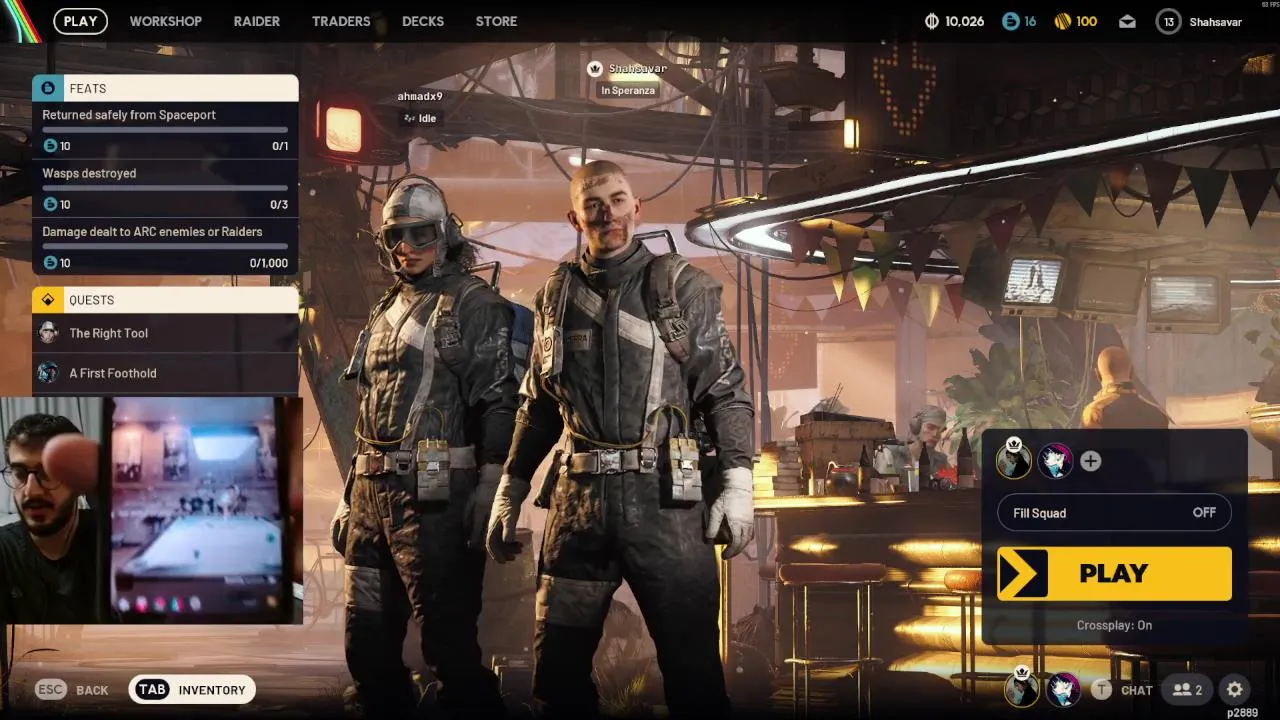The width and height of the screenshot is (1280, 720).
Task: Open INVENTORY with the TAB button
Action: pos(192,689)
